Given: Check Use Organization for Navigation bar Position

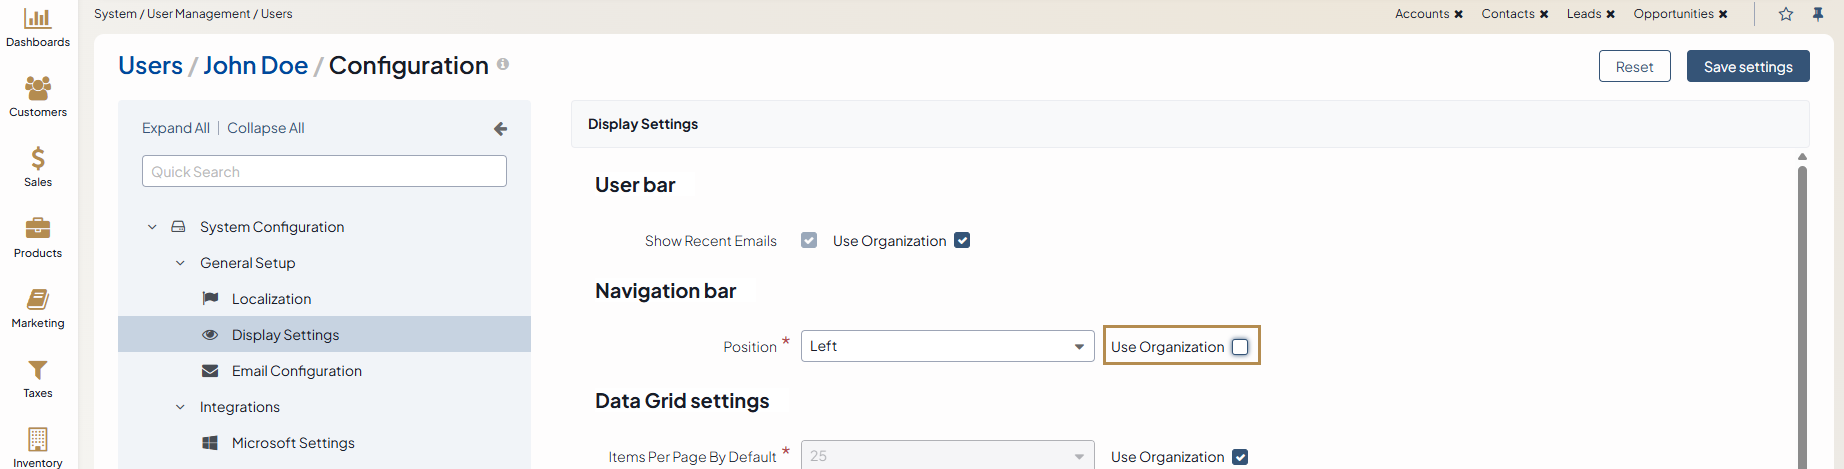Looking at the screenshot, I should (x=1240, y=347).
